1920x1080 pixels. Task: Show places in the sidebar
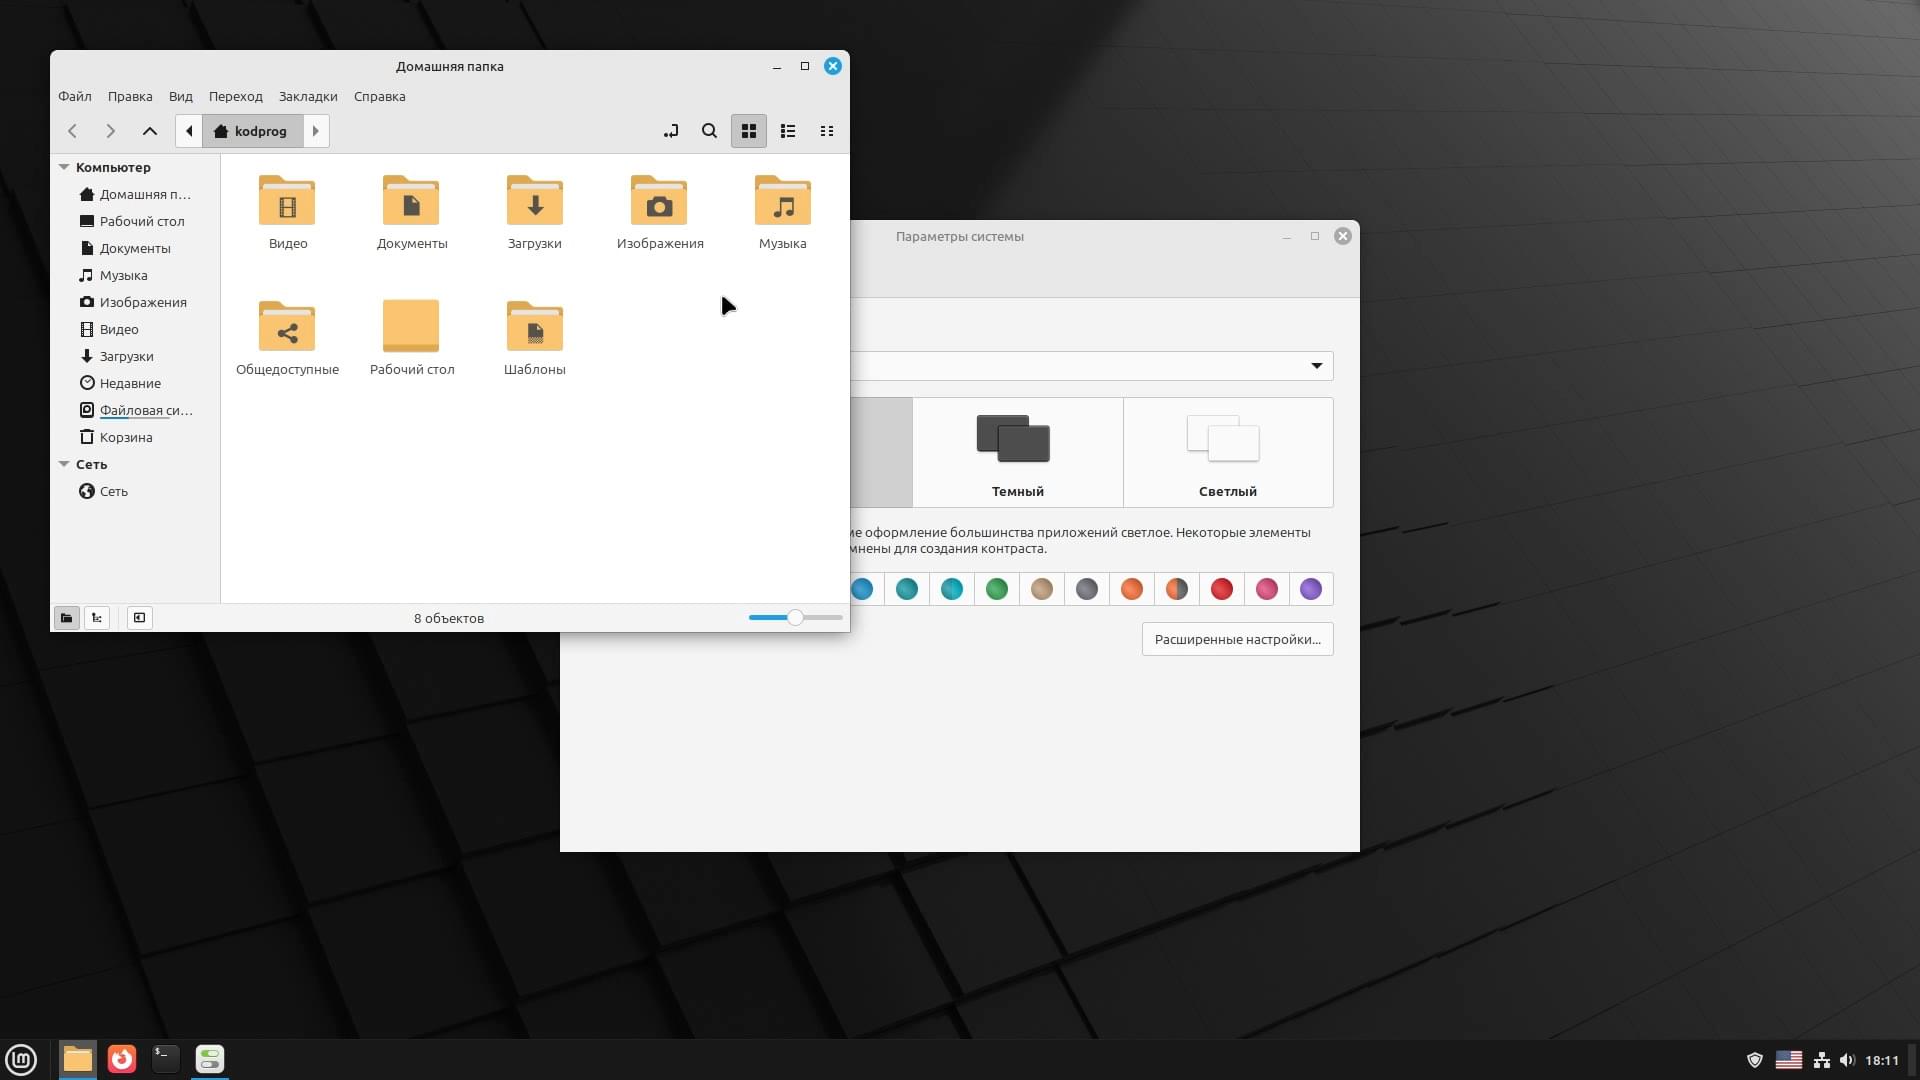point(66,618)
